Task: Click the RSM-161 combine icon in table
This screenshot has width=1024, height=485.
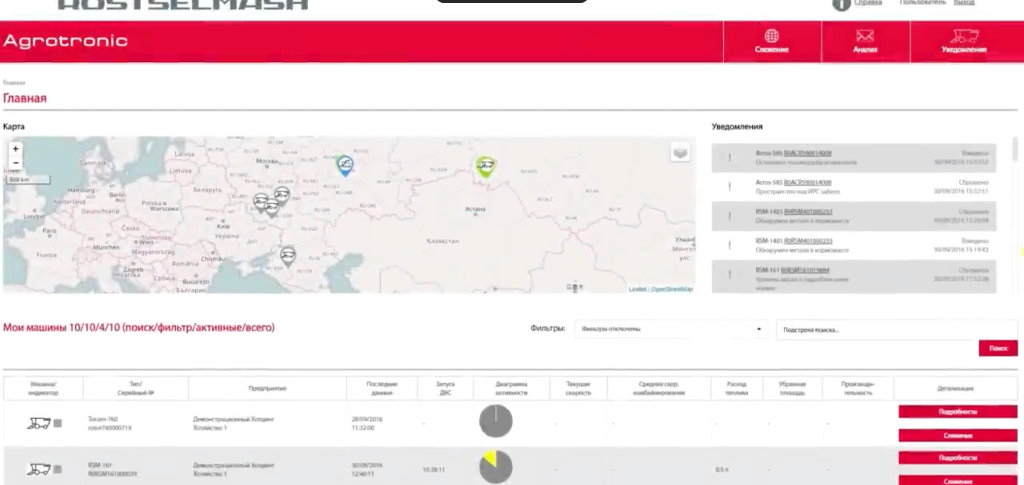Action: 38,469
